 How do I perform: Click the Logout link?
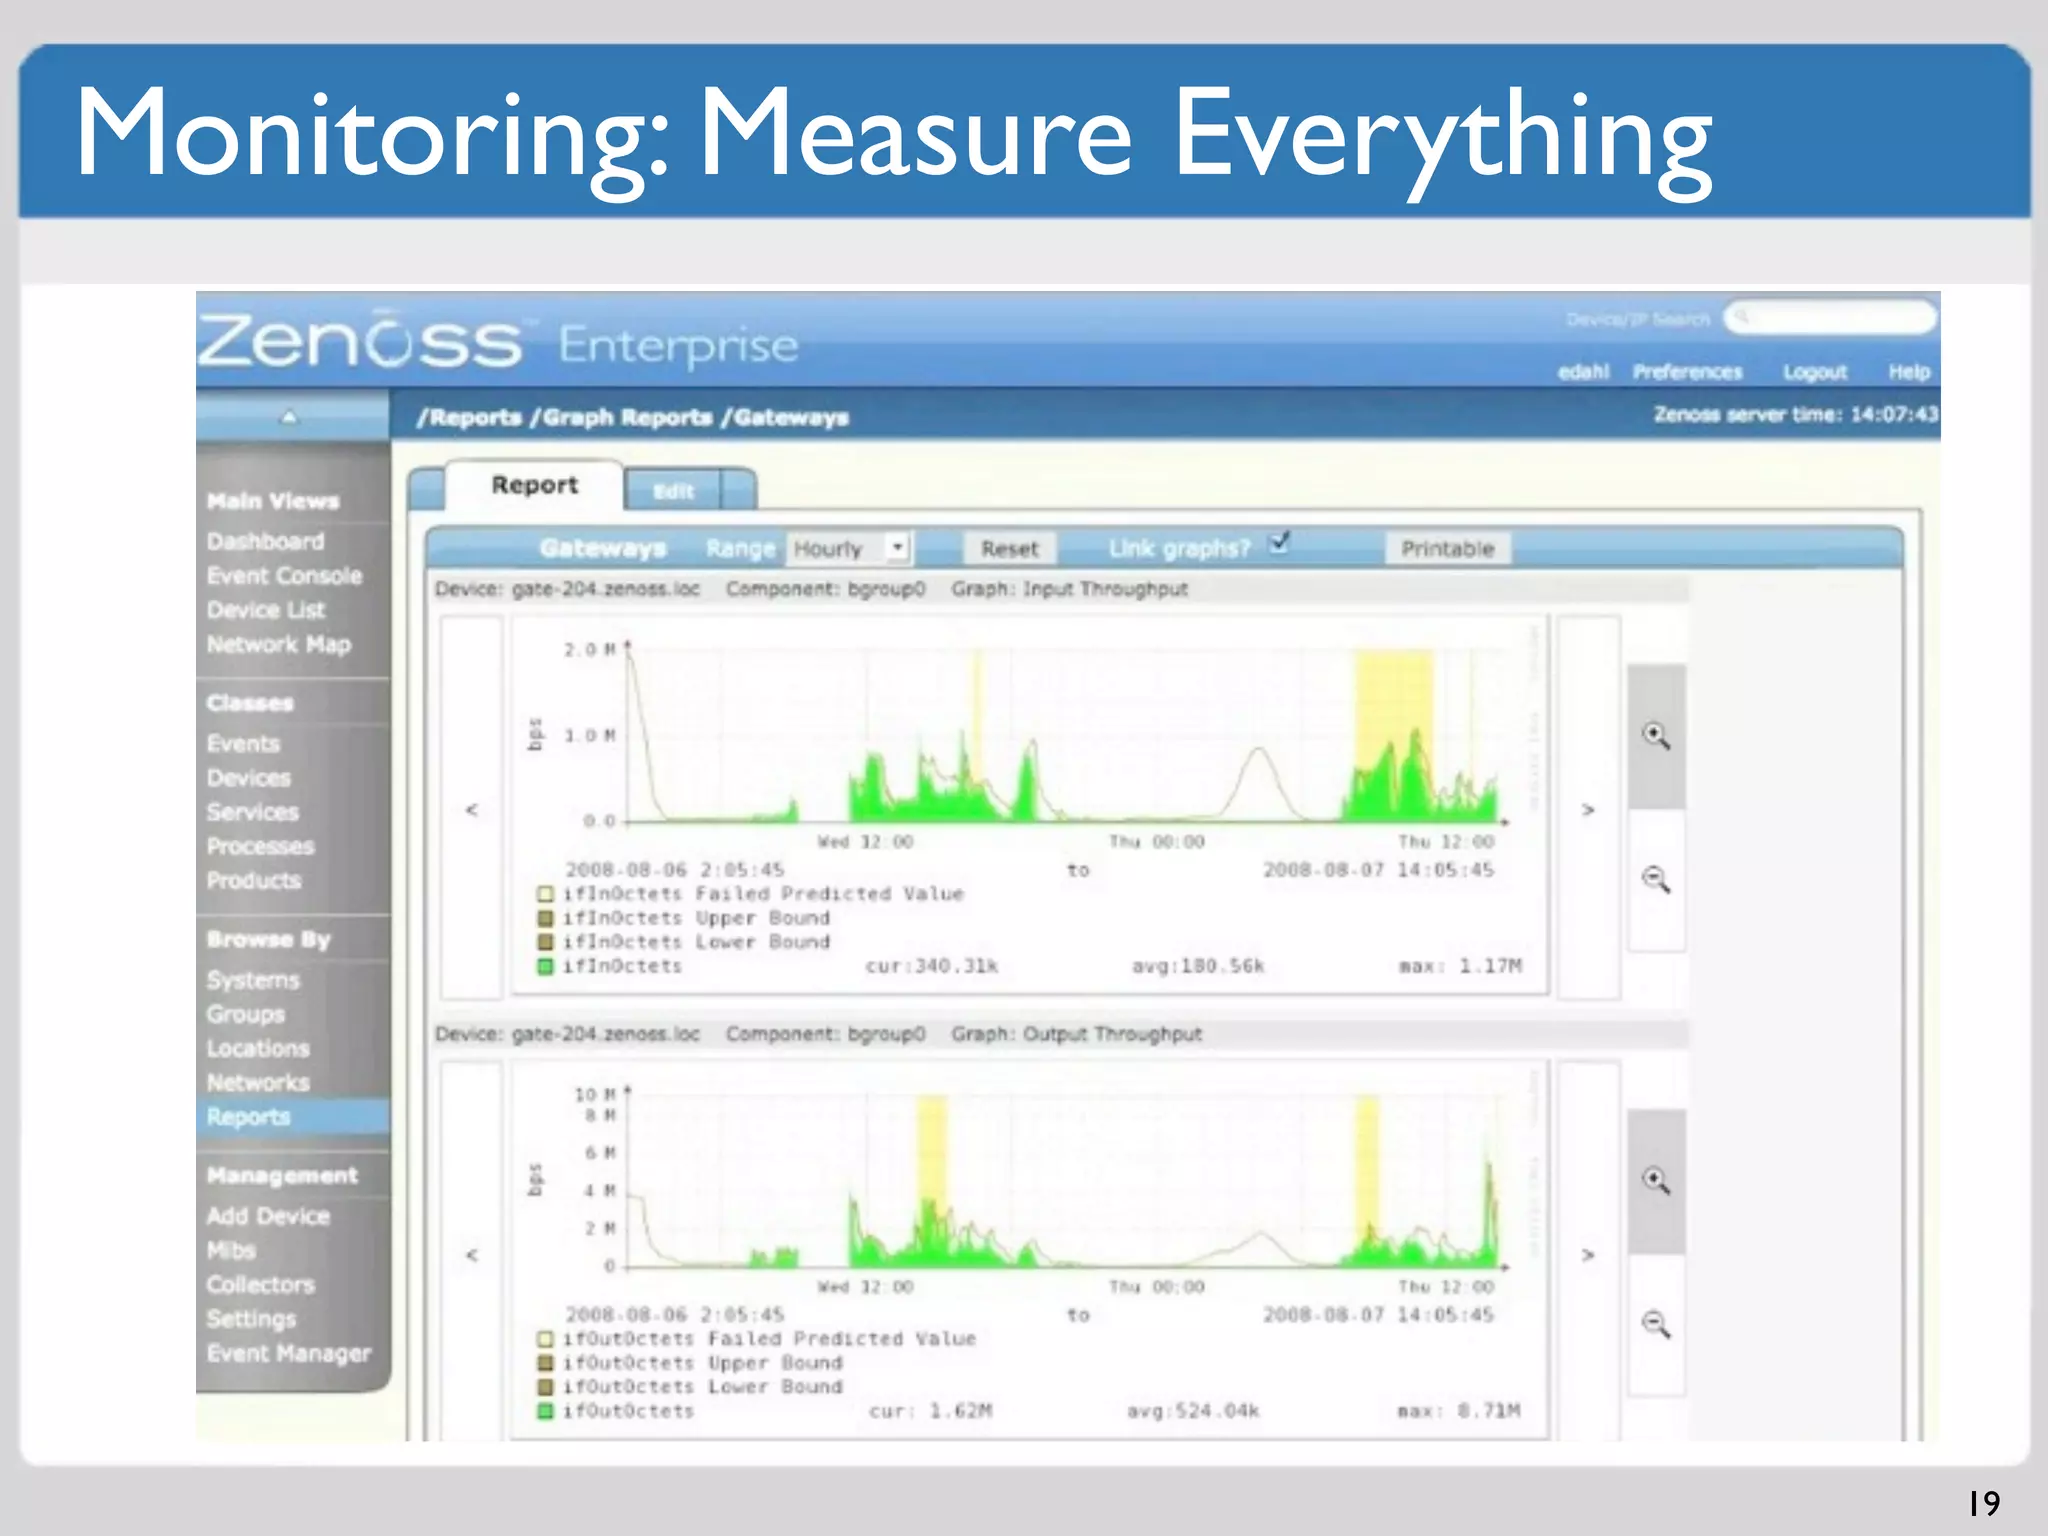coord(1815,372)
